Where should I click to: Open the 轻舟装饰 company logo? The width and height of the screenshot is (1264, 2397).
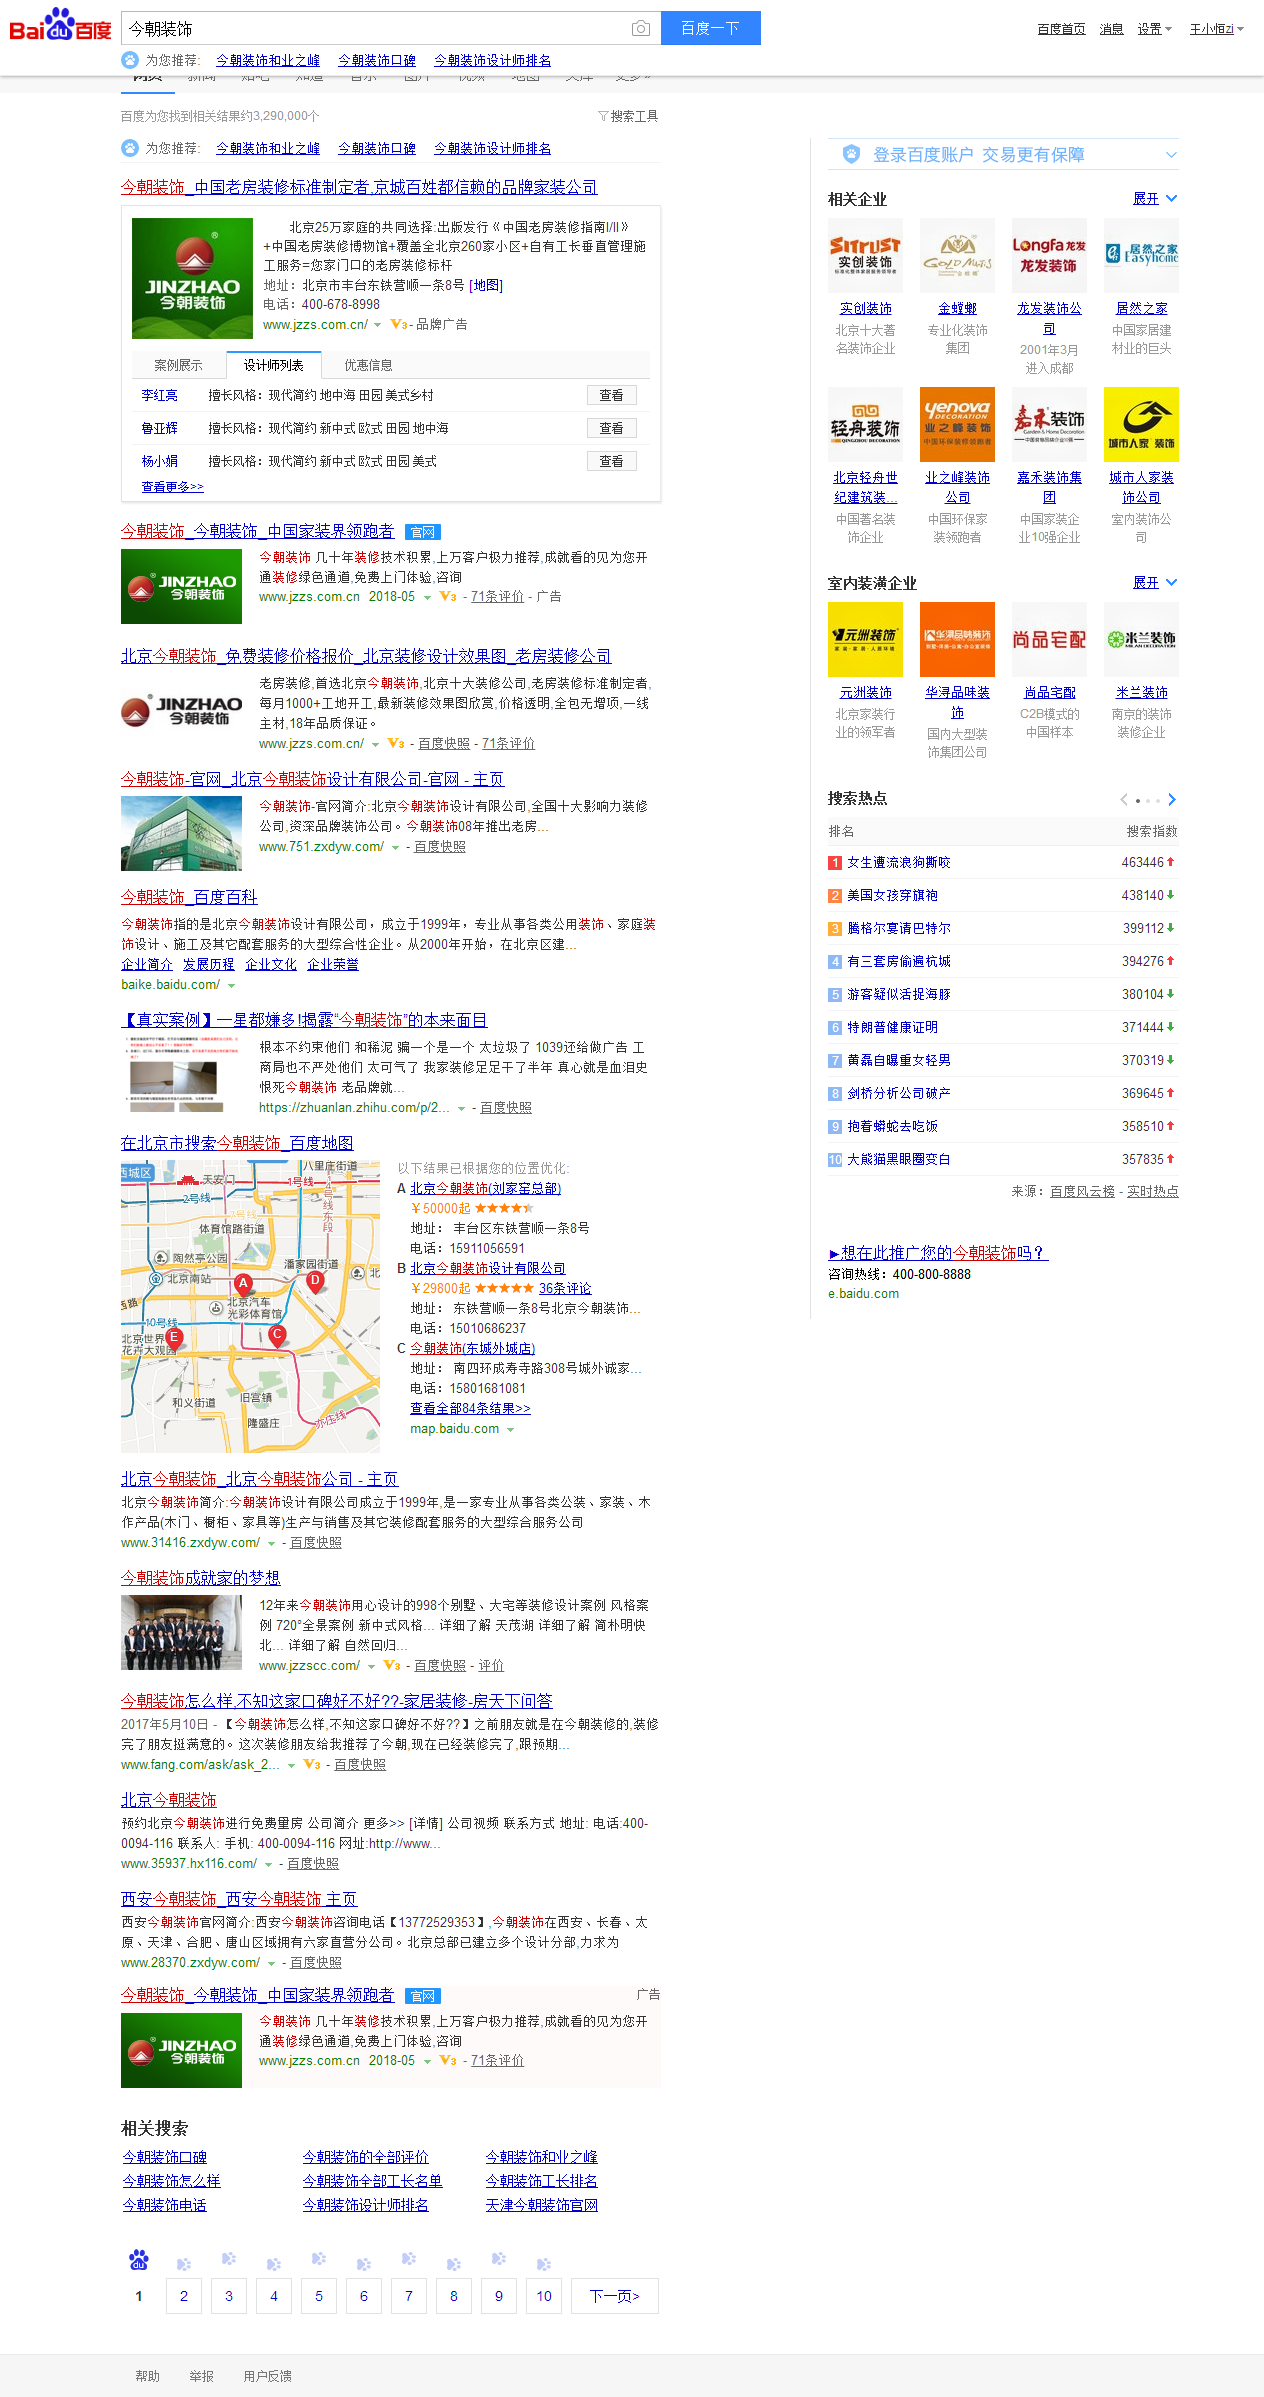(x=865, y=424)
